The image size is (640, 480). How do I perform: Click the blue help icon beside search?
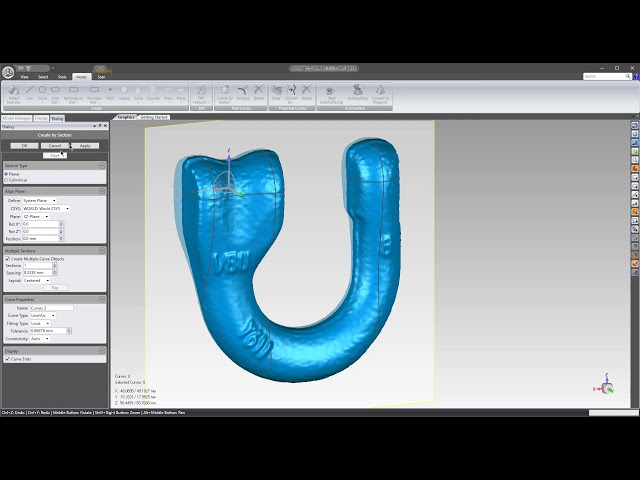[636, 76]
